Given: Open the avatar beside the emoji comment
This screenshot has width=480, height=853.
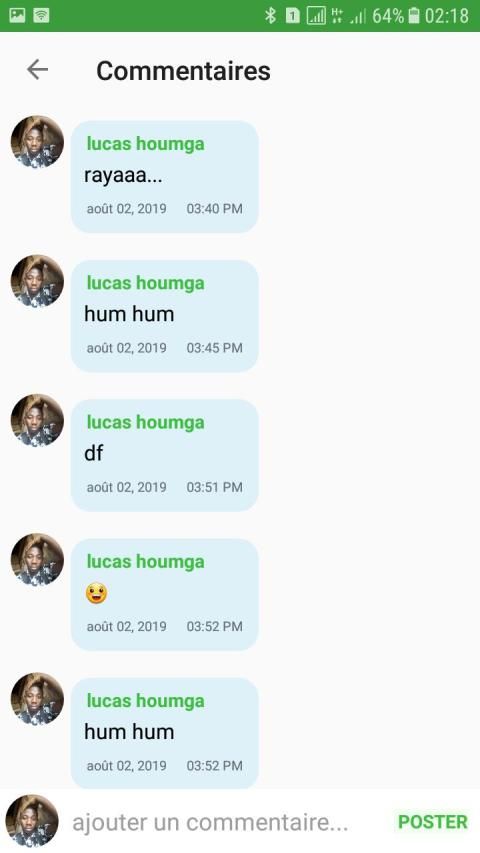Looking at the screenshot, I should tap(37, 559).
